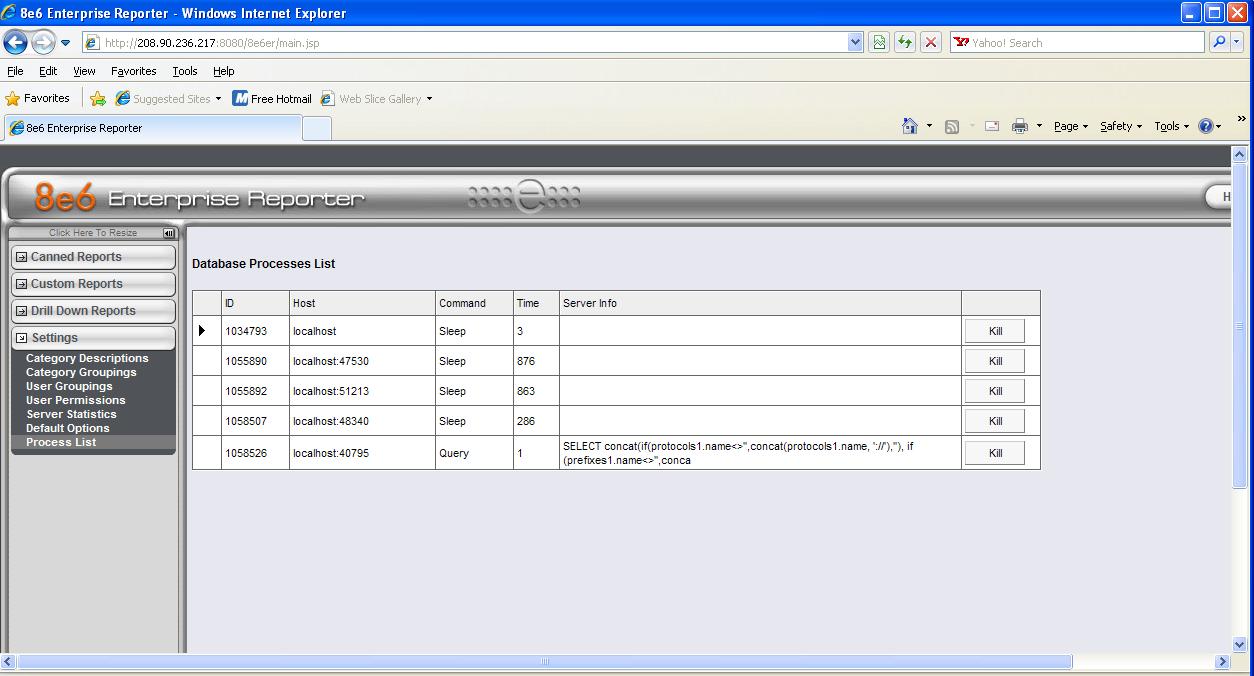Click the Refresh page icon
The width and height of the screenshot is (1254, 676).
point(905,42)
